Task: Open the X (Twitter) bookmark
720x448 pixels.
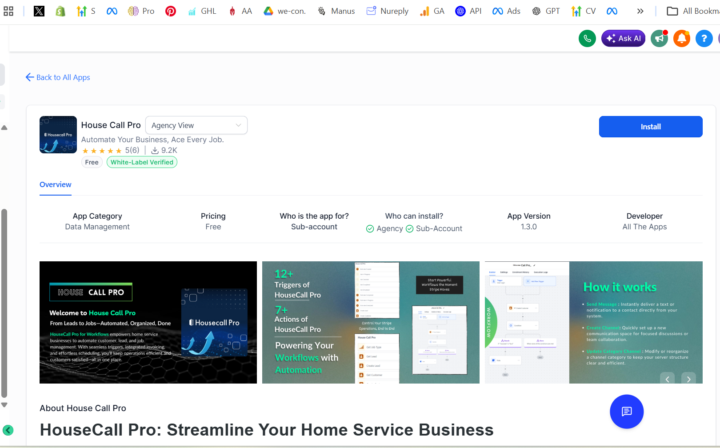Action: [39, 11]
